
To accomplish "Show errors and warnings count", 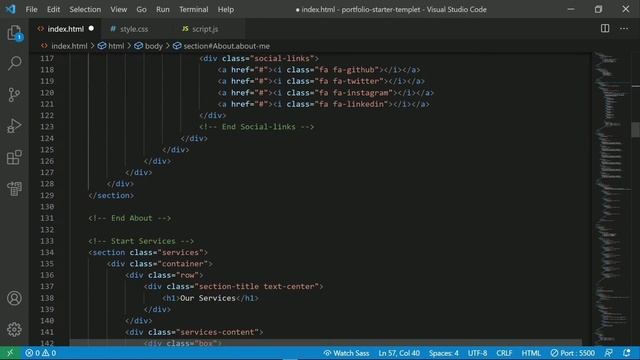I will pos(40,353).
